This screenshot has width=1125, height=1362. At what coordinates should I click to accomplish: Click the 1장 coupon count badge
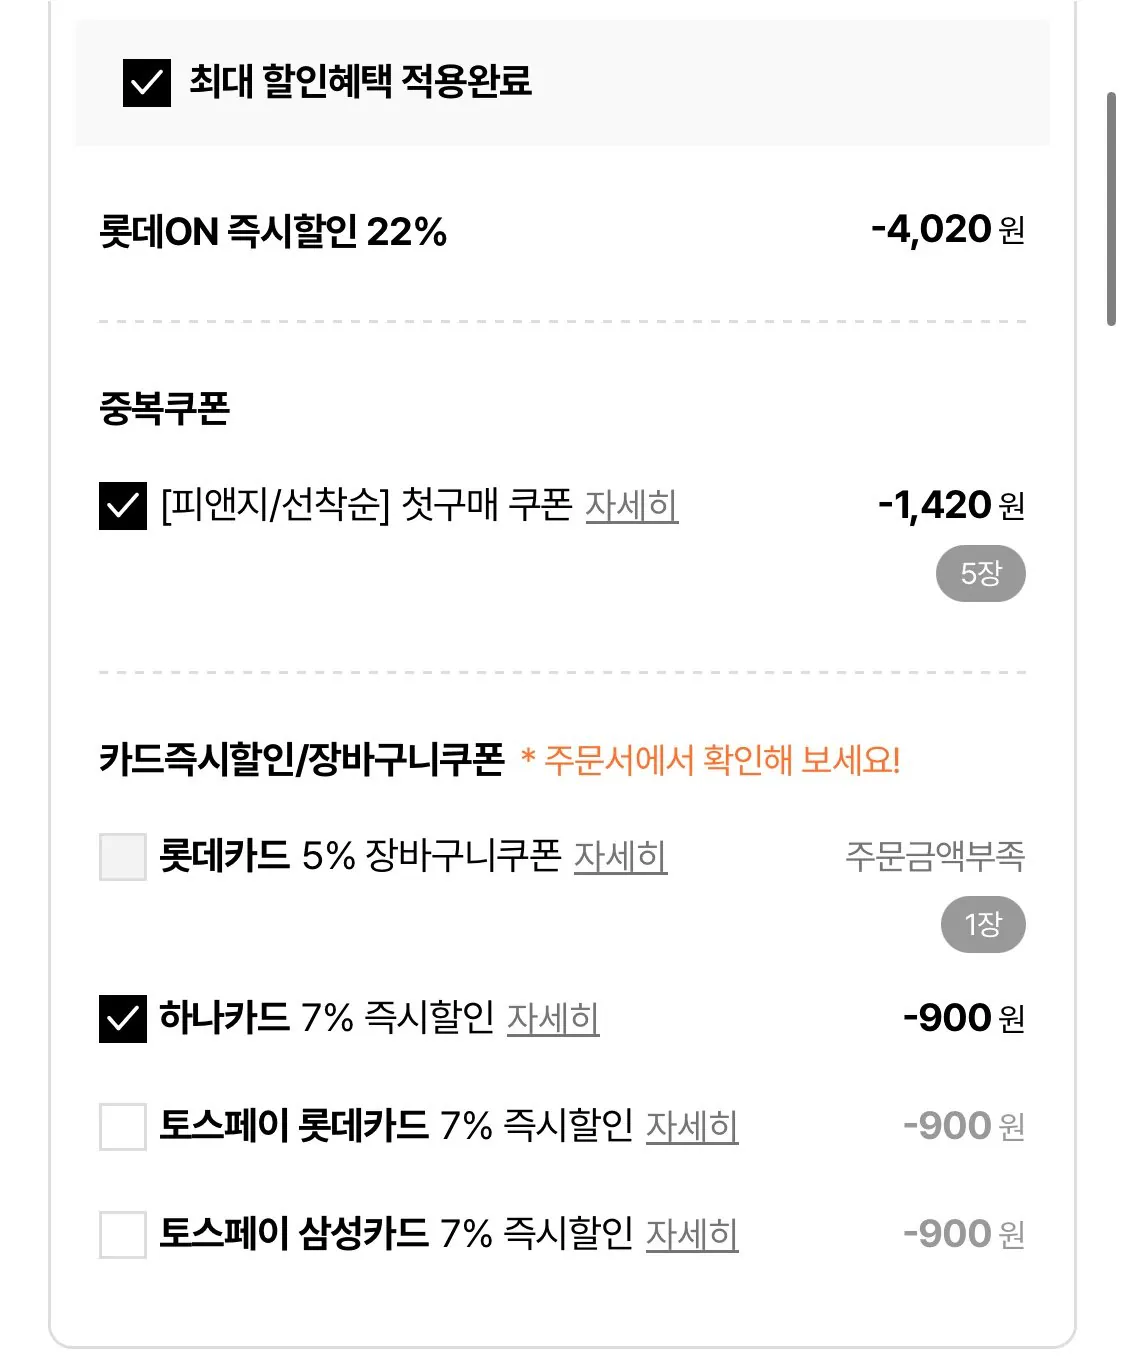981,924
